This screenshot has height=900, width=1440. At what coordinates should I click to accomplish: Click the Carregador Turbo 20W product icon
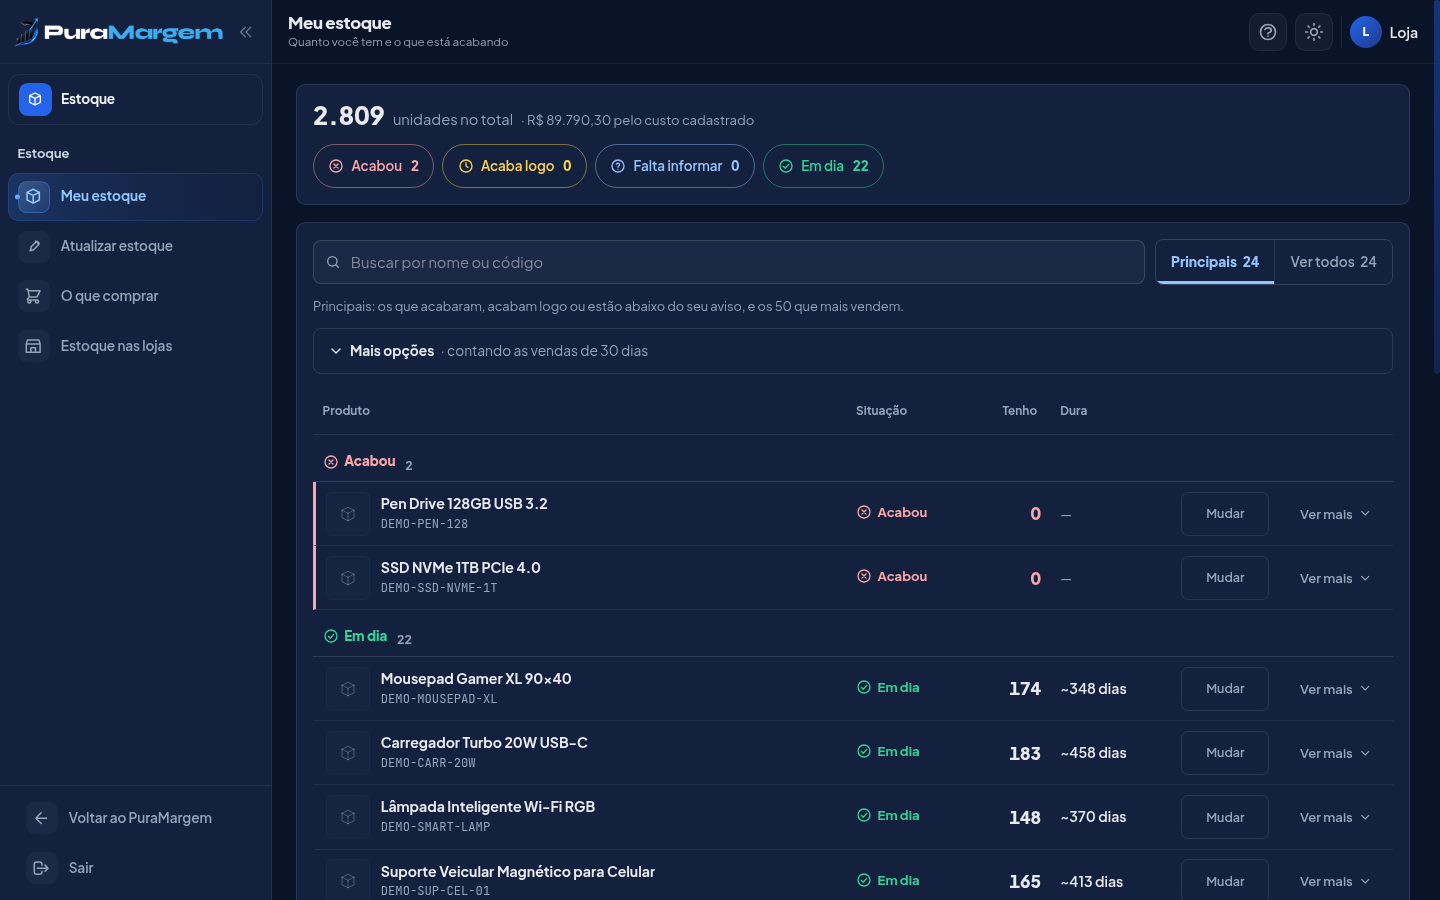pyautogui.click(x=348, y=753)
